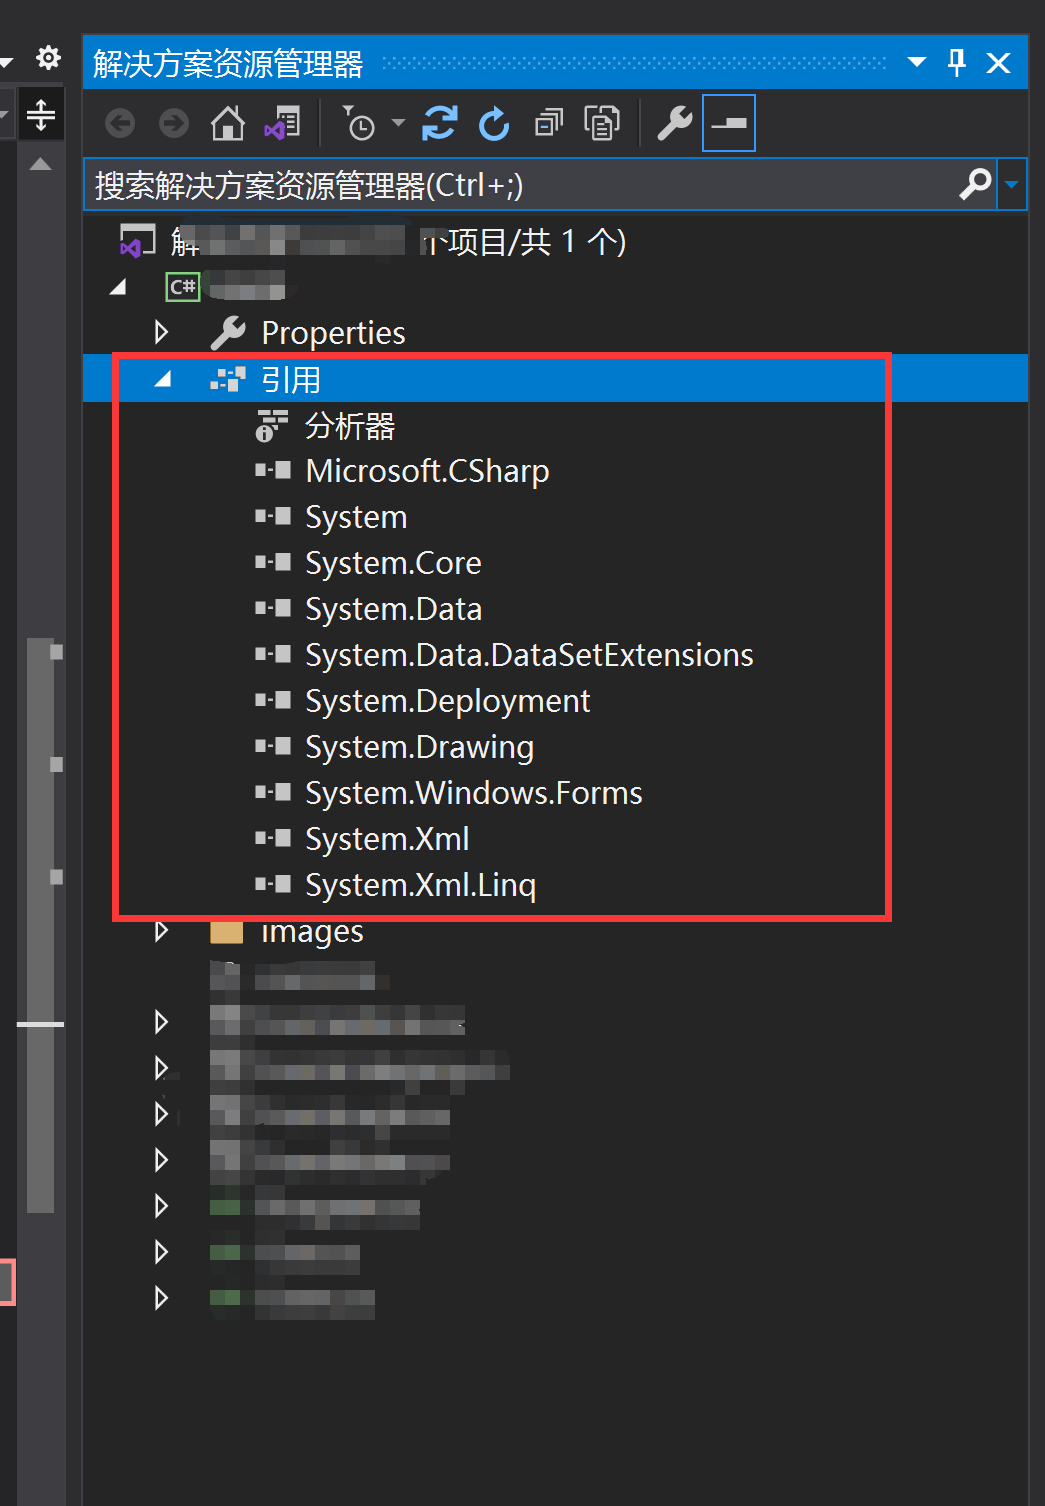Open Properties via the wrench toolbar icon

(675, 124)
